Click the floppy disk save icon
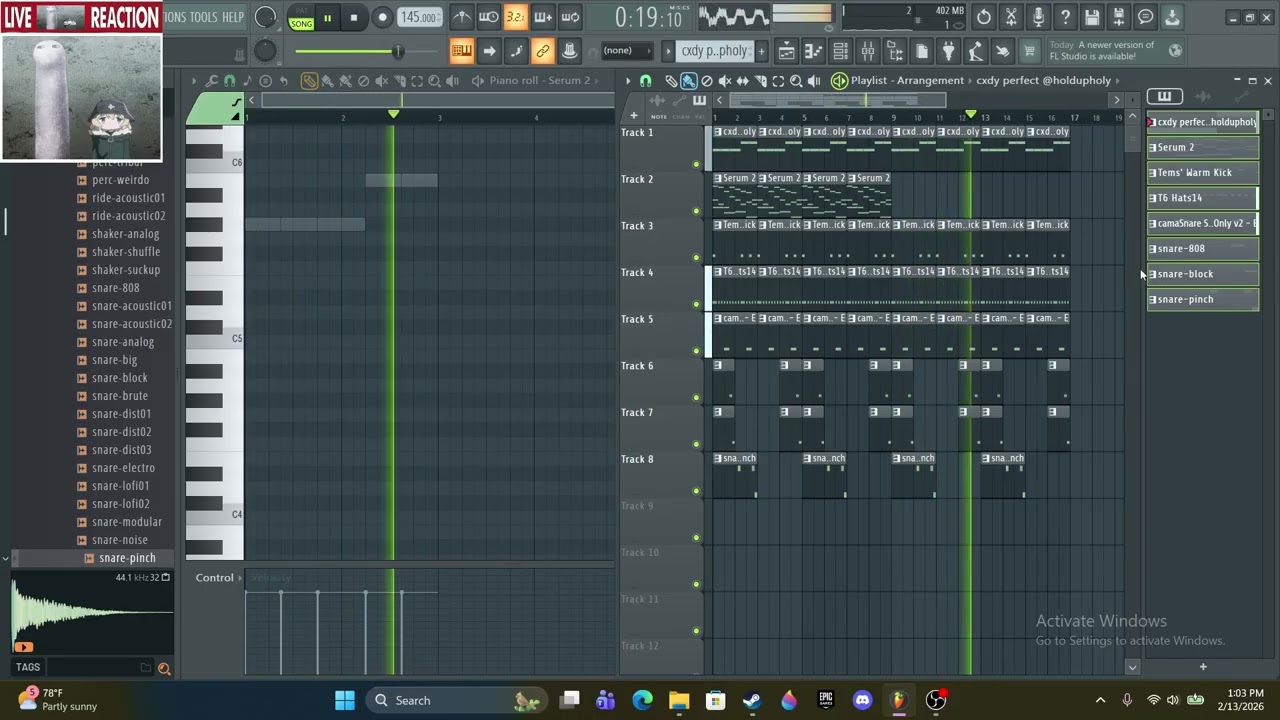Viewport: 1280px width, 720px height. coord(1092,17)
